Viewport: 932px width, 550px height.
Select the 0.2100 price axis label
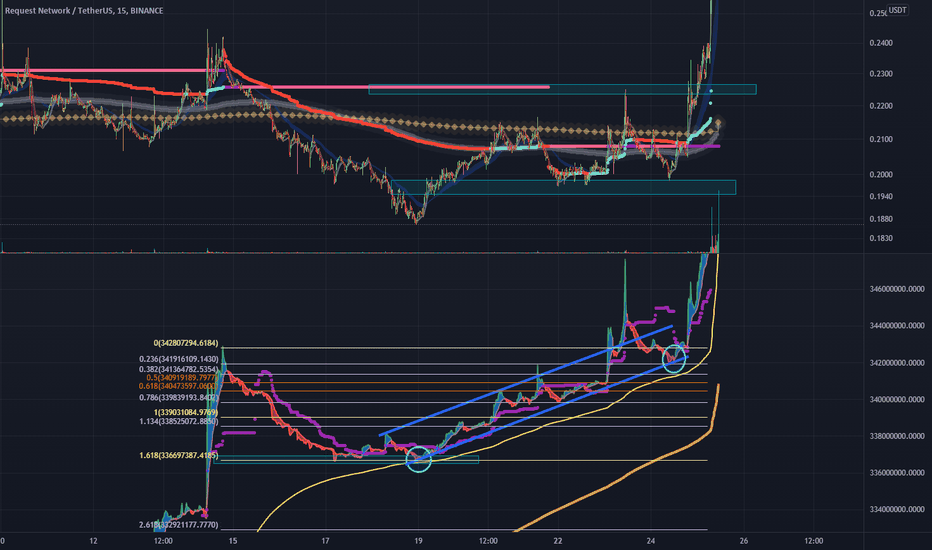pyautogui.click(x=881, y=140)
